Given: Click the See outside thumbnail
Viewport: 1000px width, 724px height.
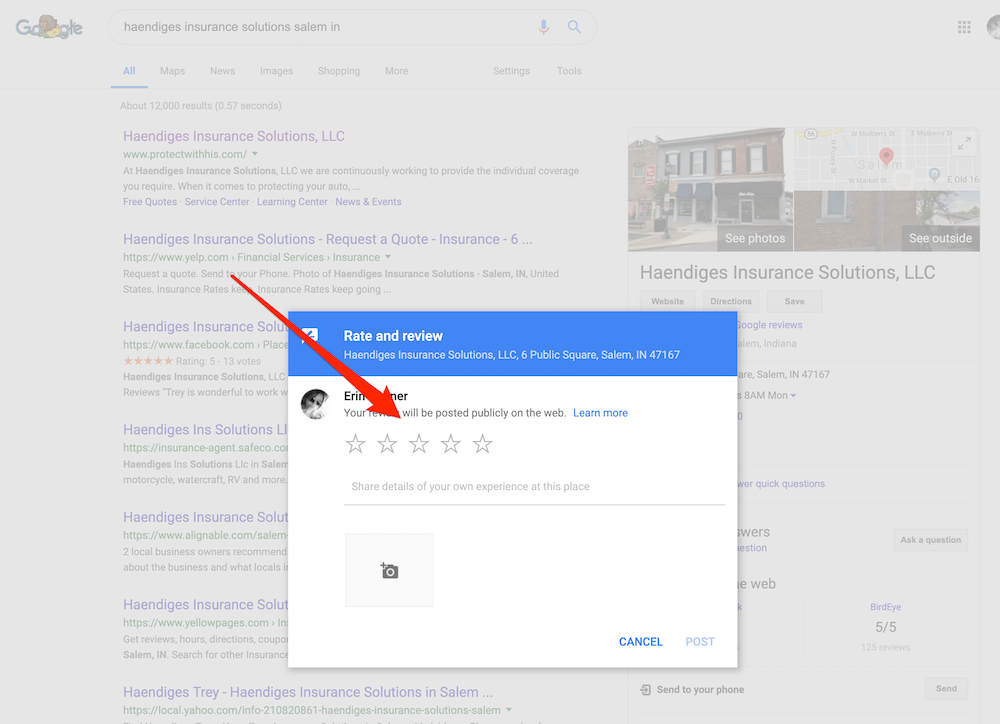Looking at the screenshot, I should click(887, 221).
